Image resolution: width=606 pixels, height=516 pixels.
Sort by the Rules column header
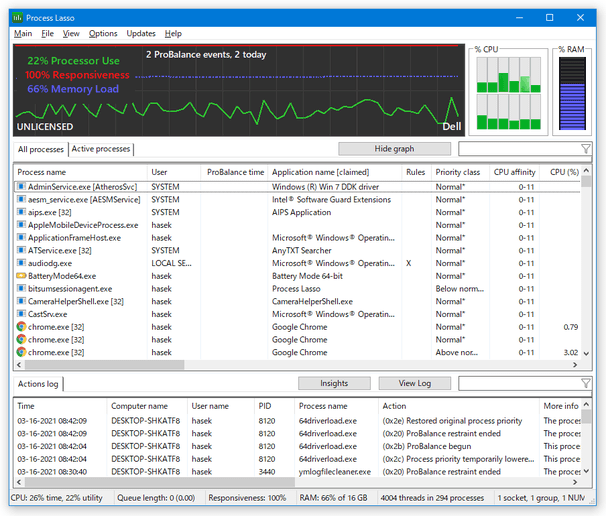tap(416, 172)
